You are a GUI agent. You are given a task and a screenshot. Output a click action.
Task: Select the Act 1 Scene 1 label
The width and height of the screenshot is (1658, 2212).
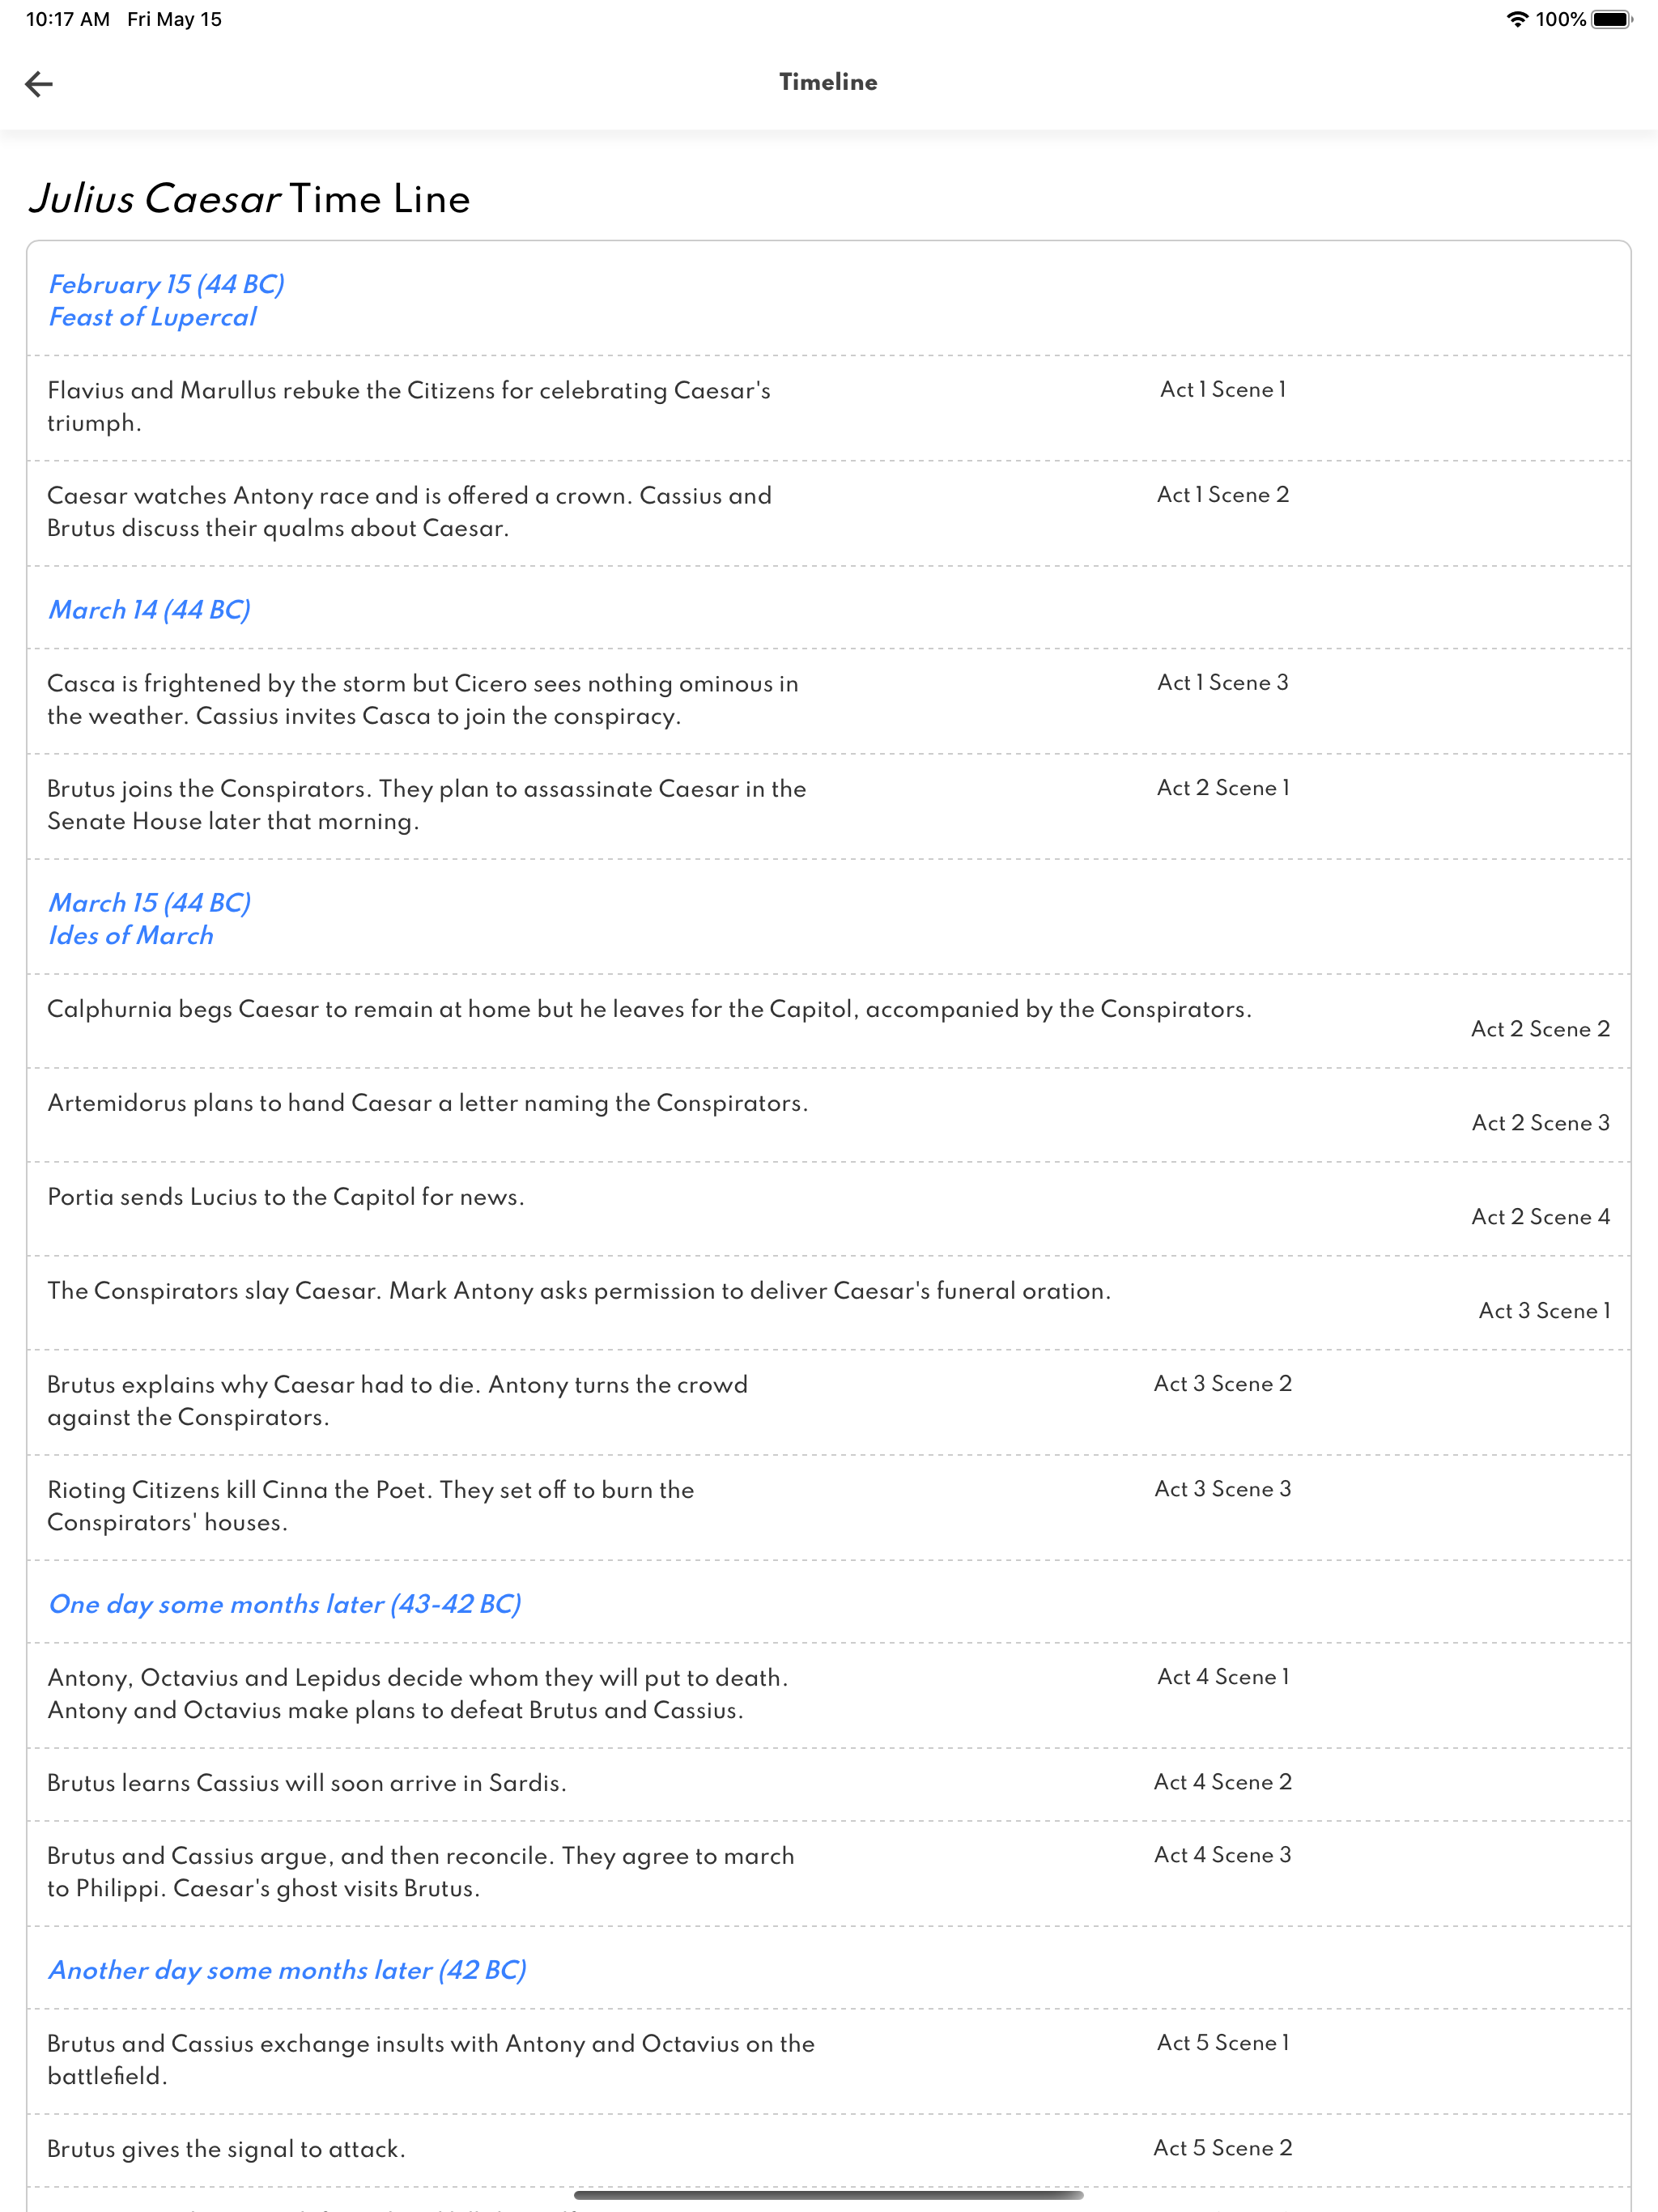click(1222, 390)
